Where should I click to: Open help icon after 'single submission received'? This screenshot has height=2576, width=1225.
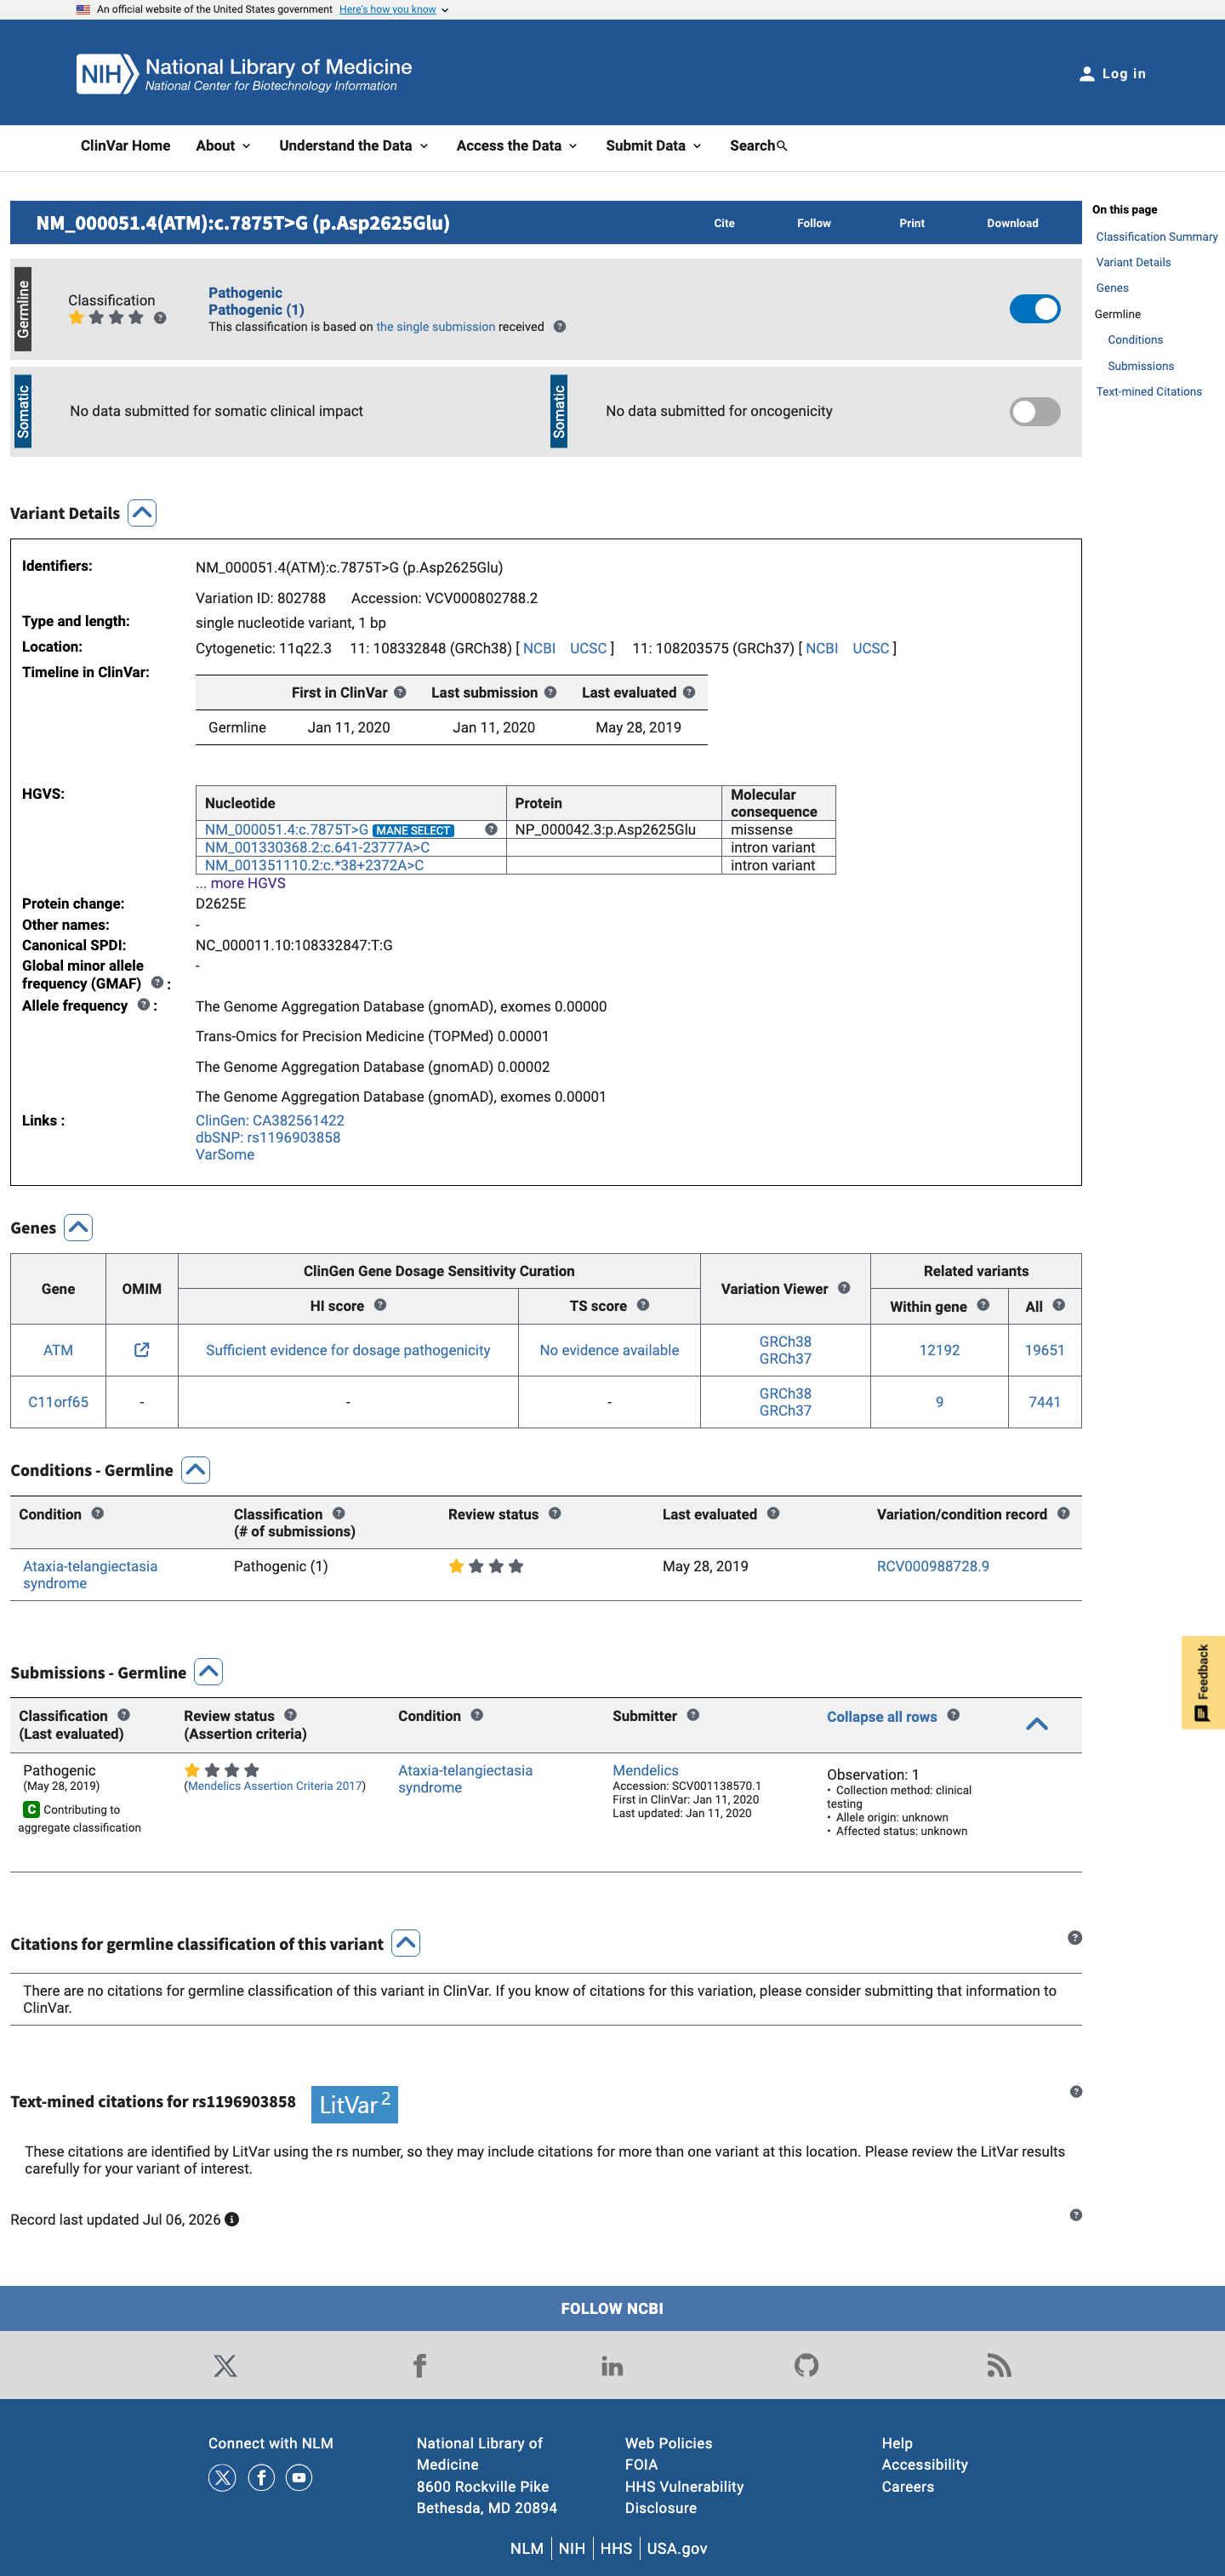pos(560,327)
